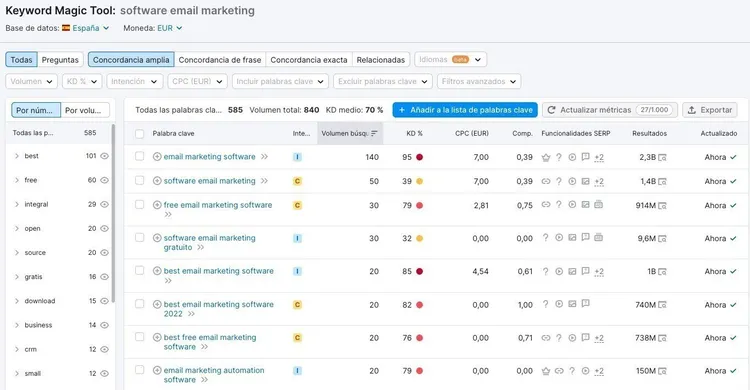Click plus icon beside email marketing software
Viewport: 750px width, 390px height.
(157, 157)
